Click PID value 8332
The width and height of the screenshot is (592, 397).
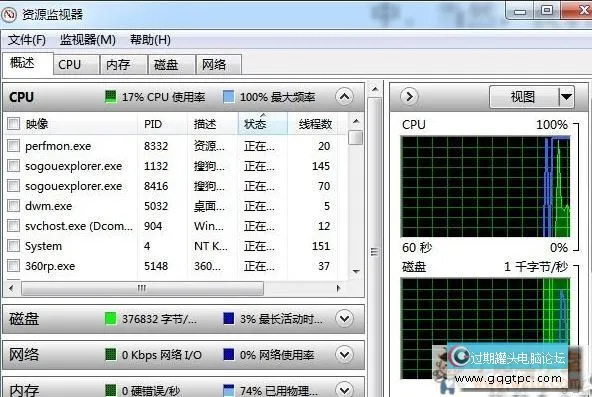click(156, 146)
